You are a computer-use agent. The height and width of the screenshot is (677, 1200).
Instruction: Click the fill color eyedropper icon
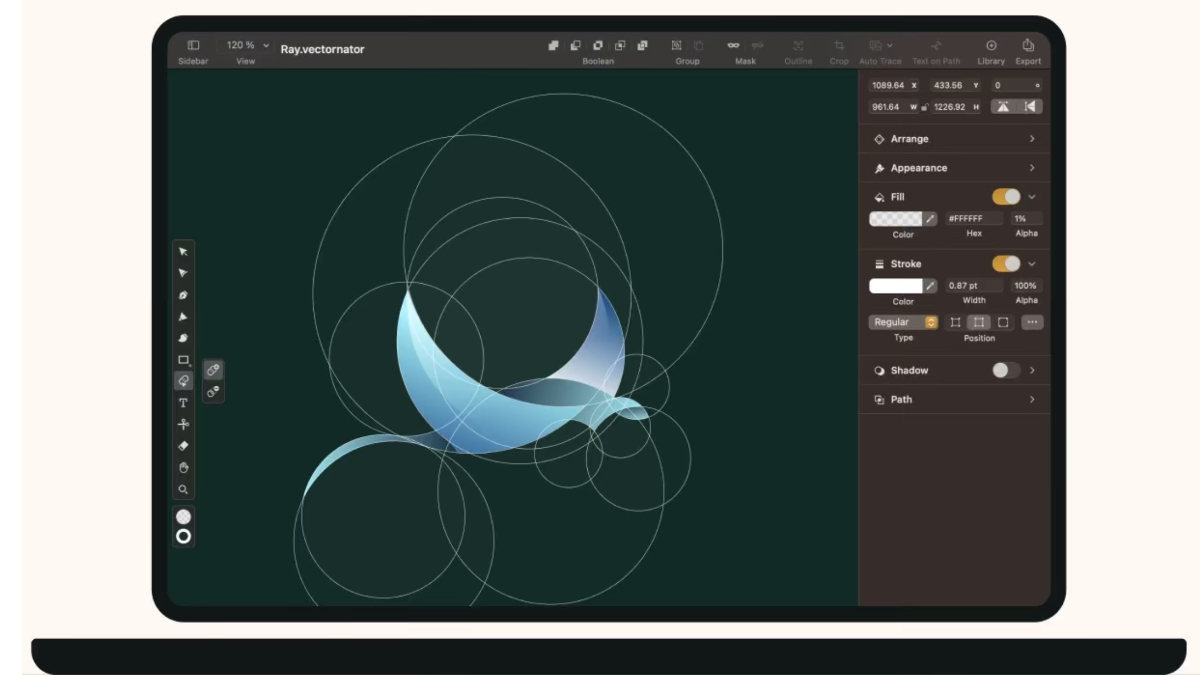point(930,218)
